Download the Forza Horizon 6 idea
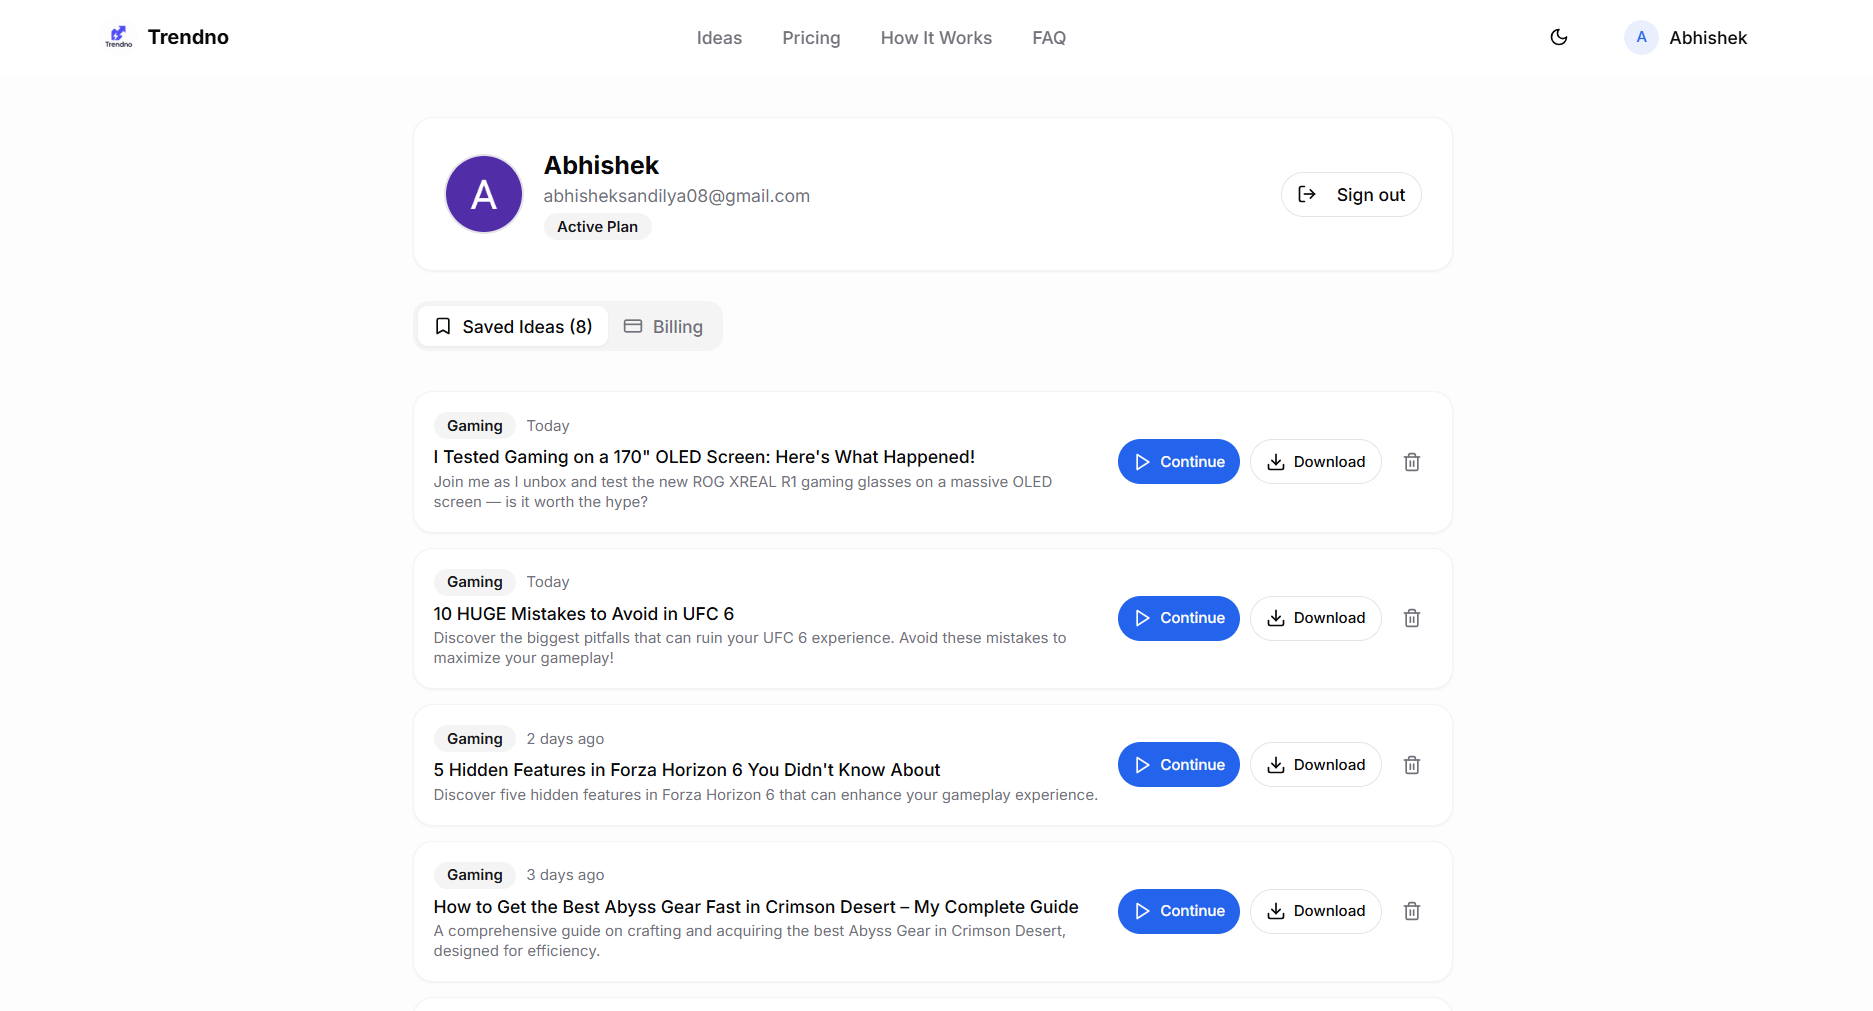Viewport: 1873px width, 1011px height. point(1315,765)
